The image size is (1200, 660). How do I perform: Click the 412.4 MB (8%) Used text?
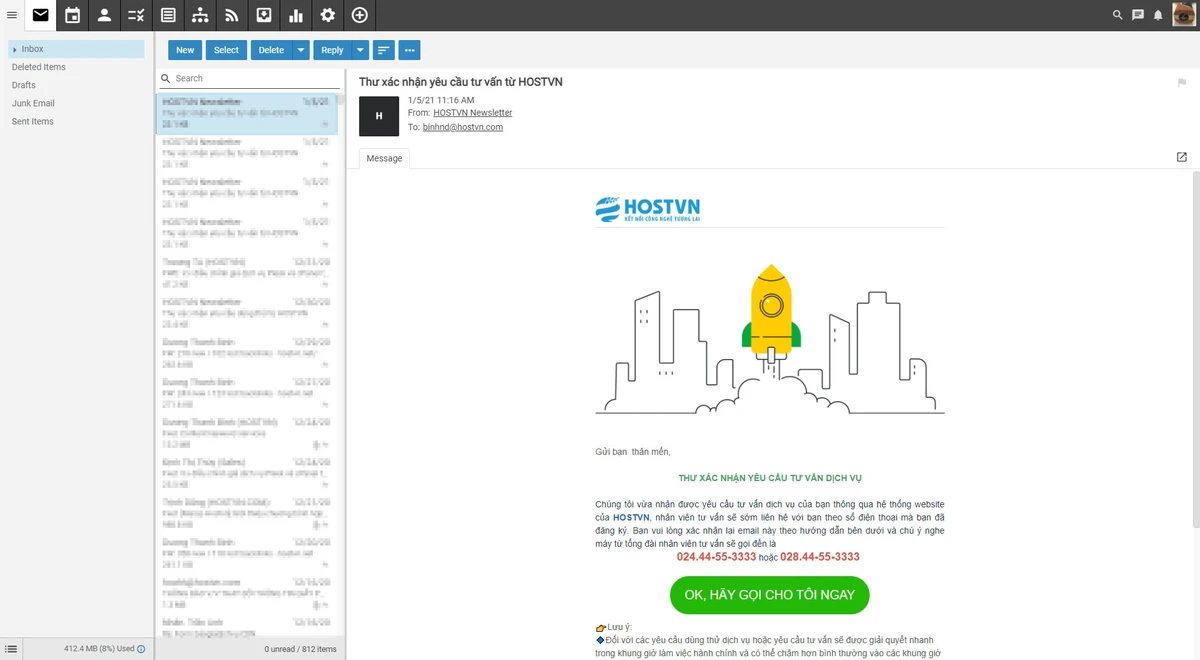point(98,649)
